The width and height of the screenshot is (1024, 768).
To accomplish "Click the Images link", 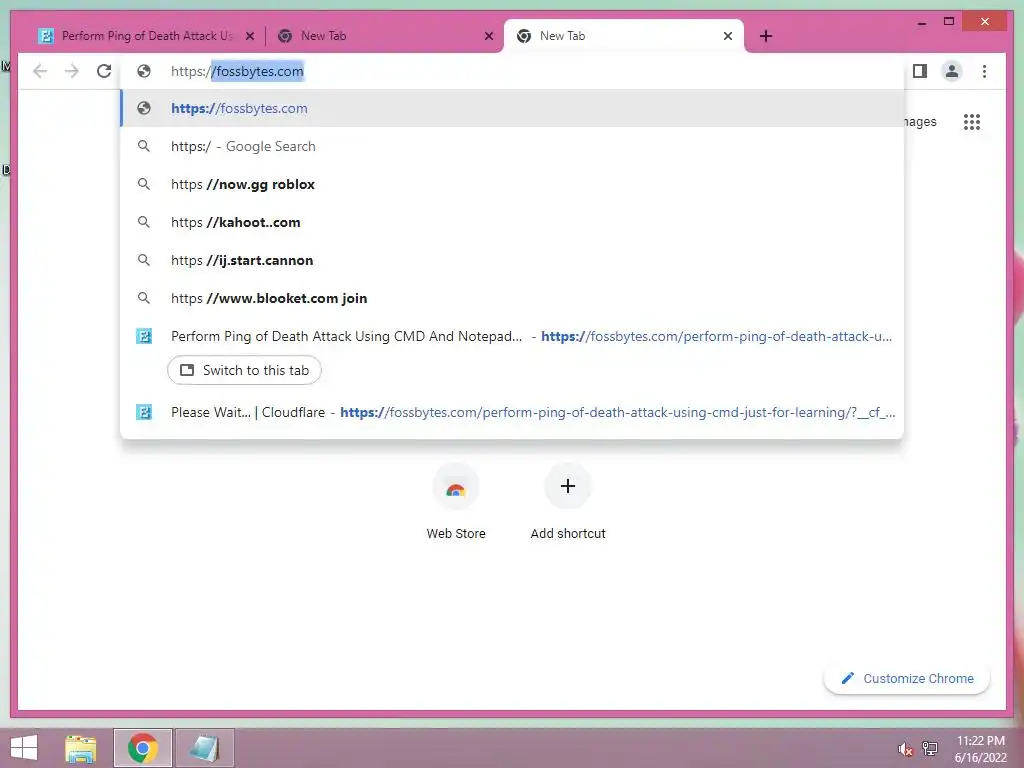I will [920, 122].
